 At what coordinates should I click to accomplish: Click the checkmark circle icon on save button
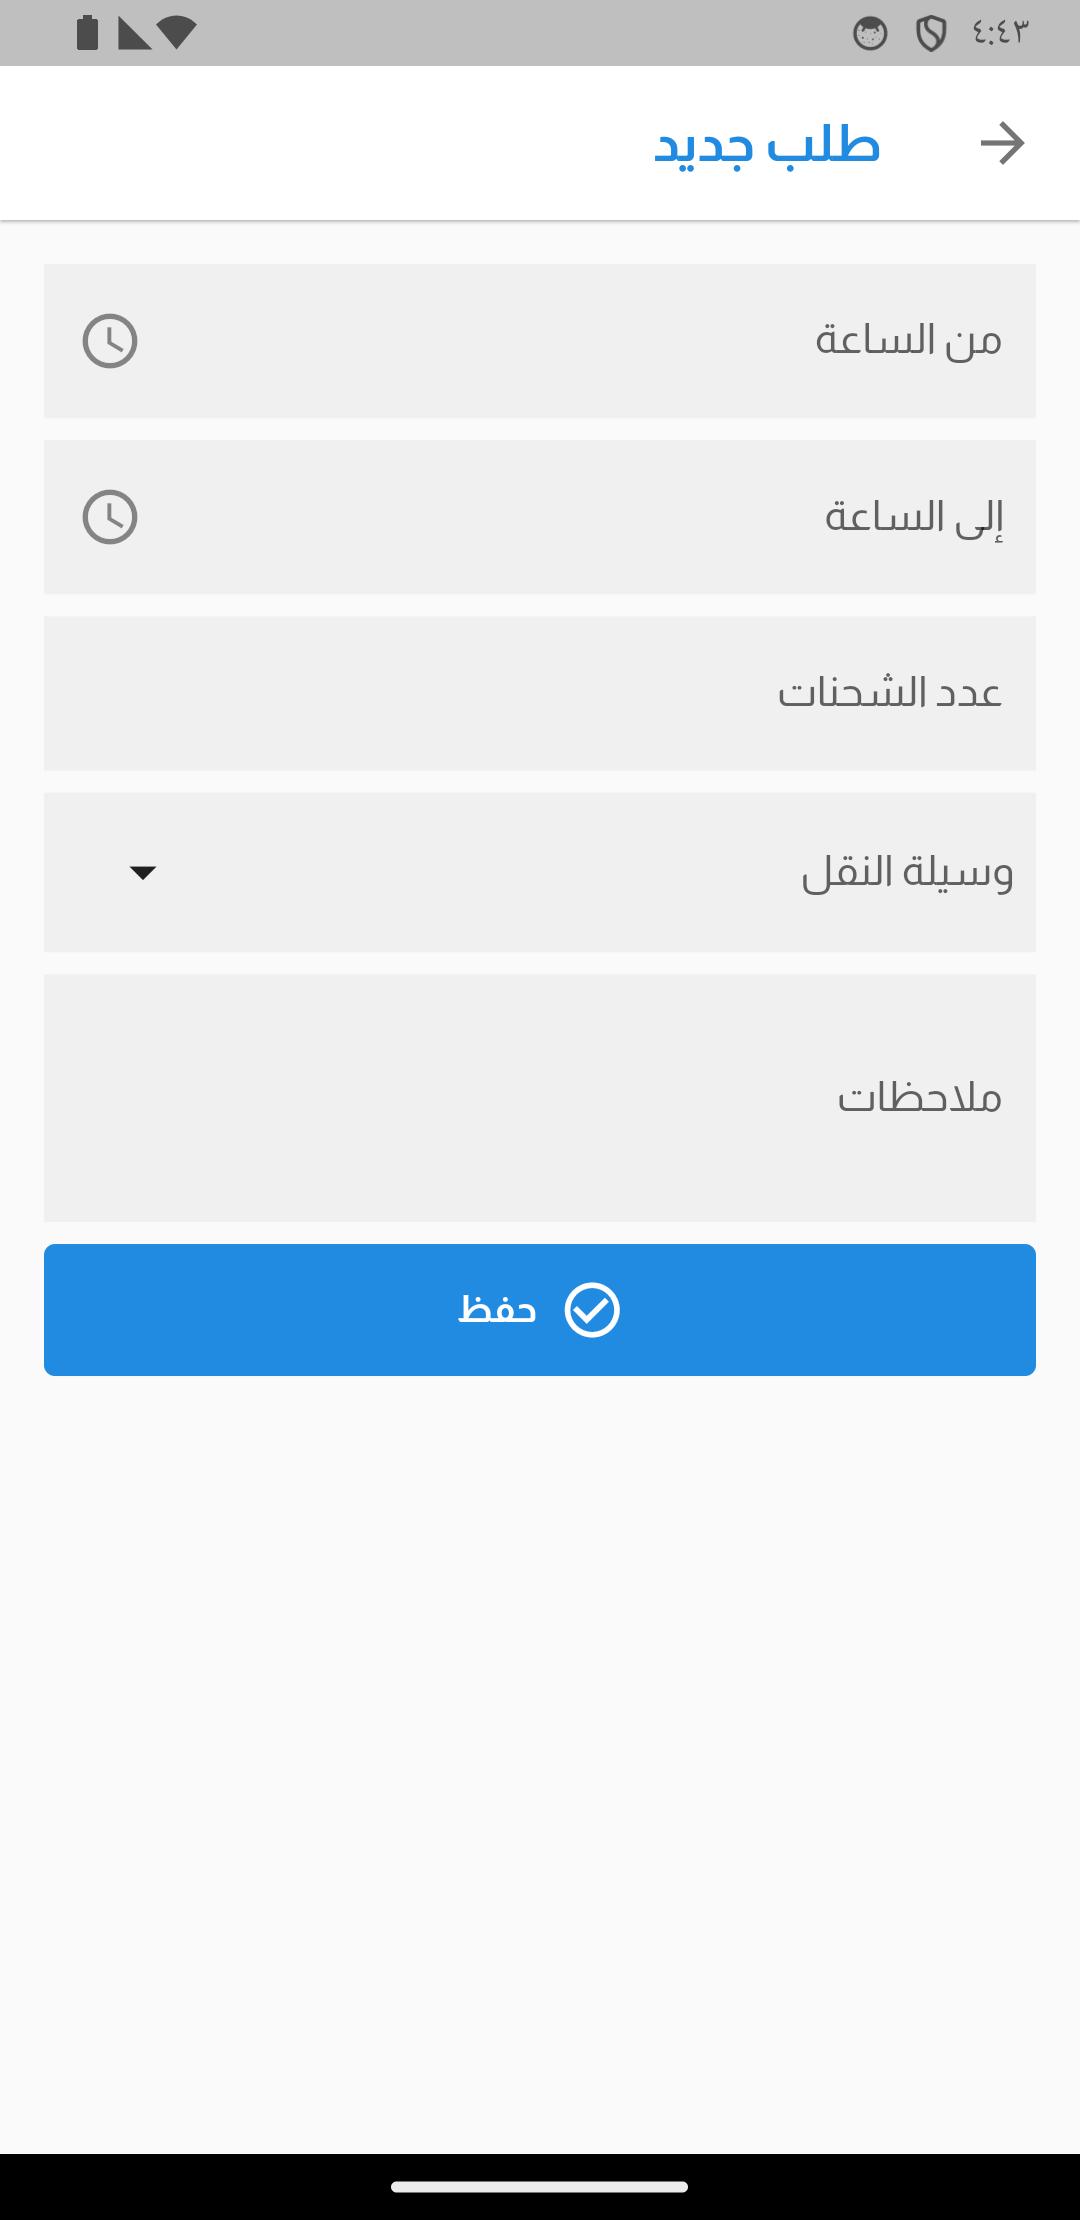click(x=592, y=1310)
